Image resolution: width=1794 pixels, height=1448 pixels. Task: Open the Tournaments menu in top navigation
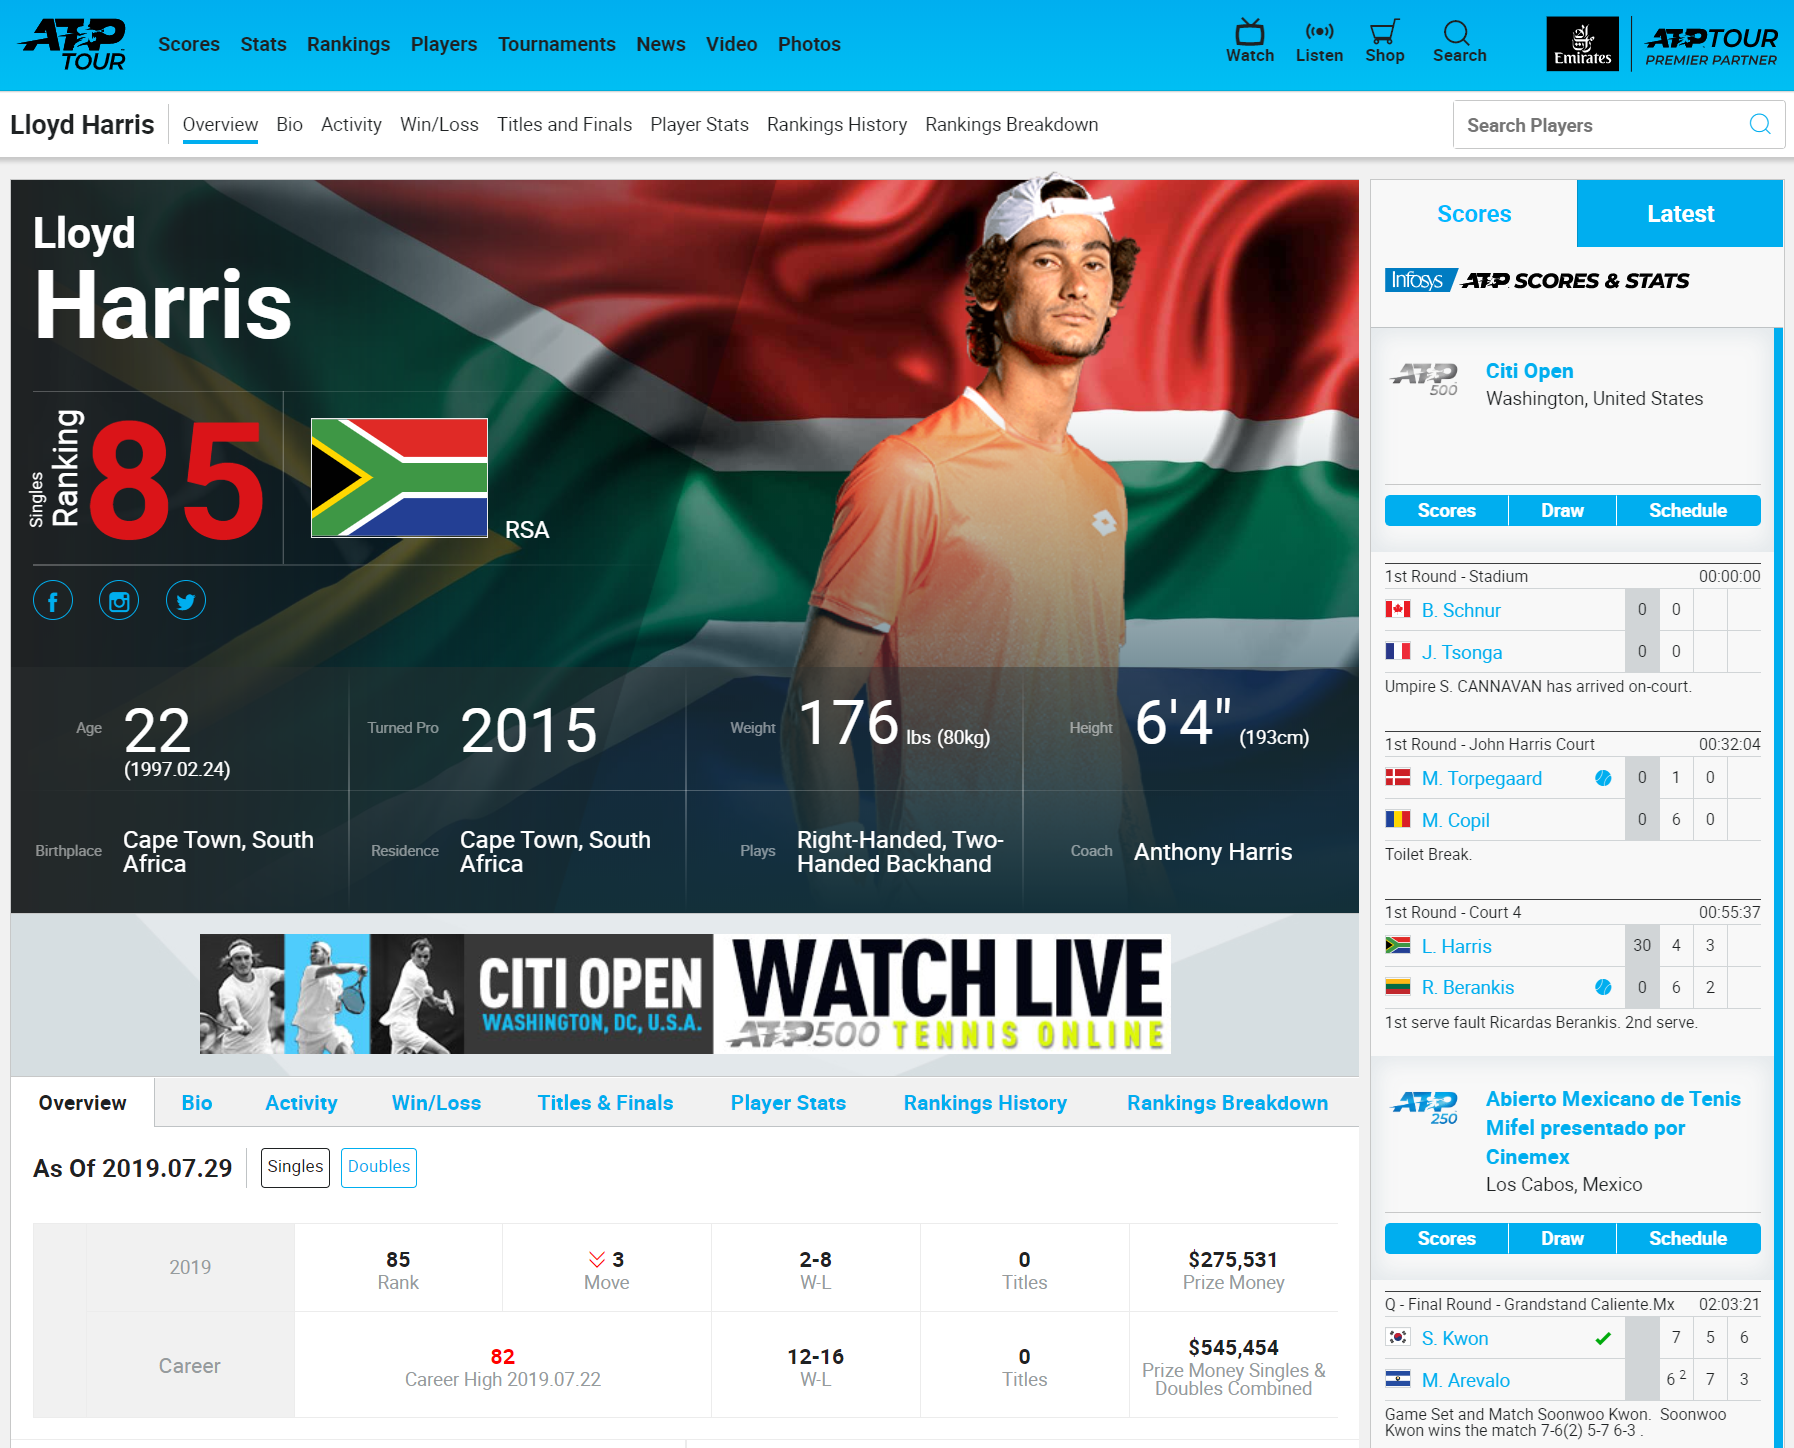click(x=557, y=44)
